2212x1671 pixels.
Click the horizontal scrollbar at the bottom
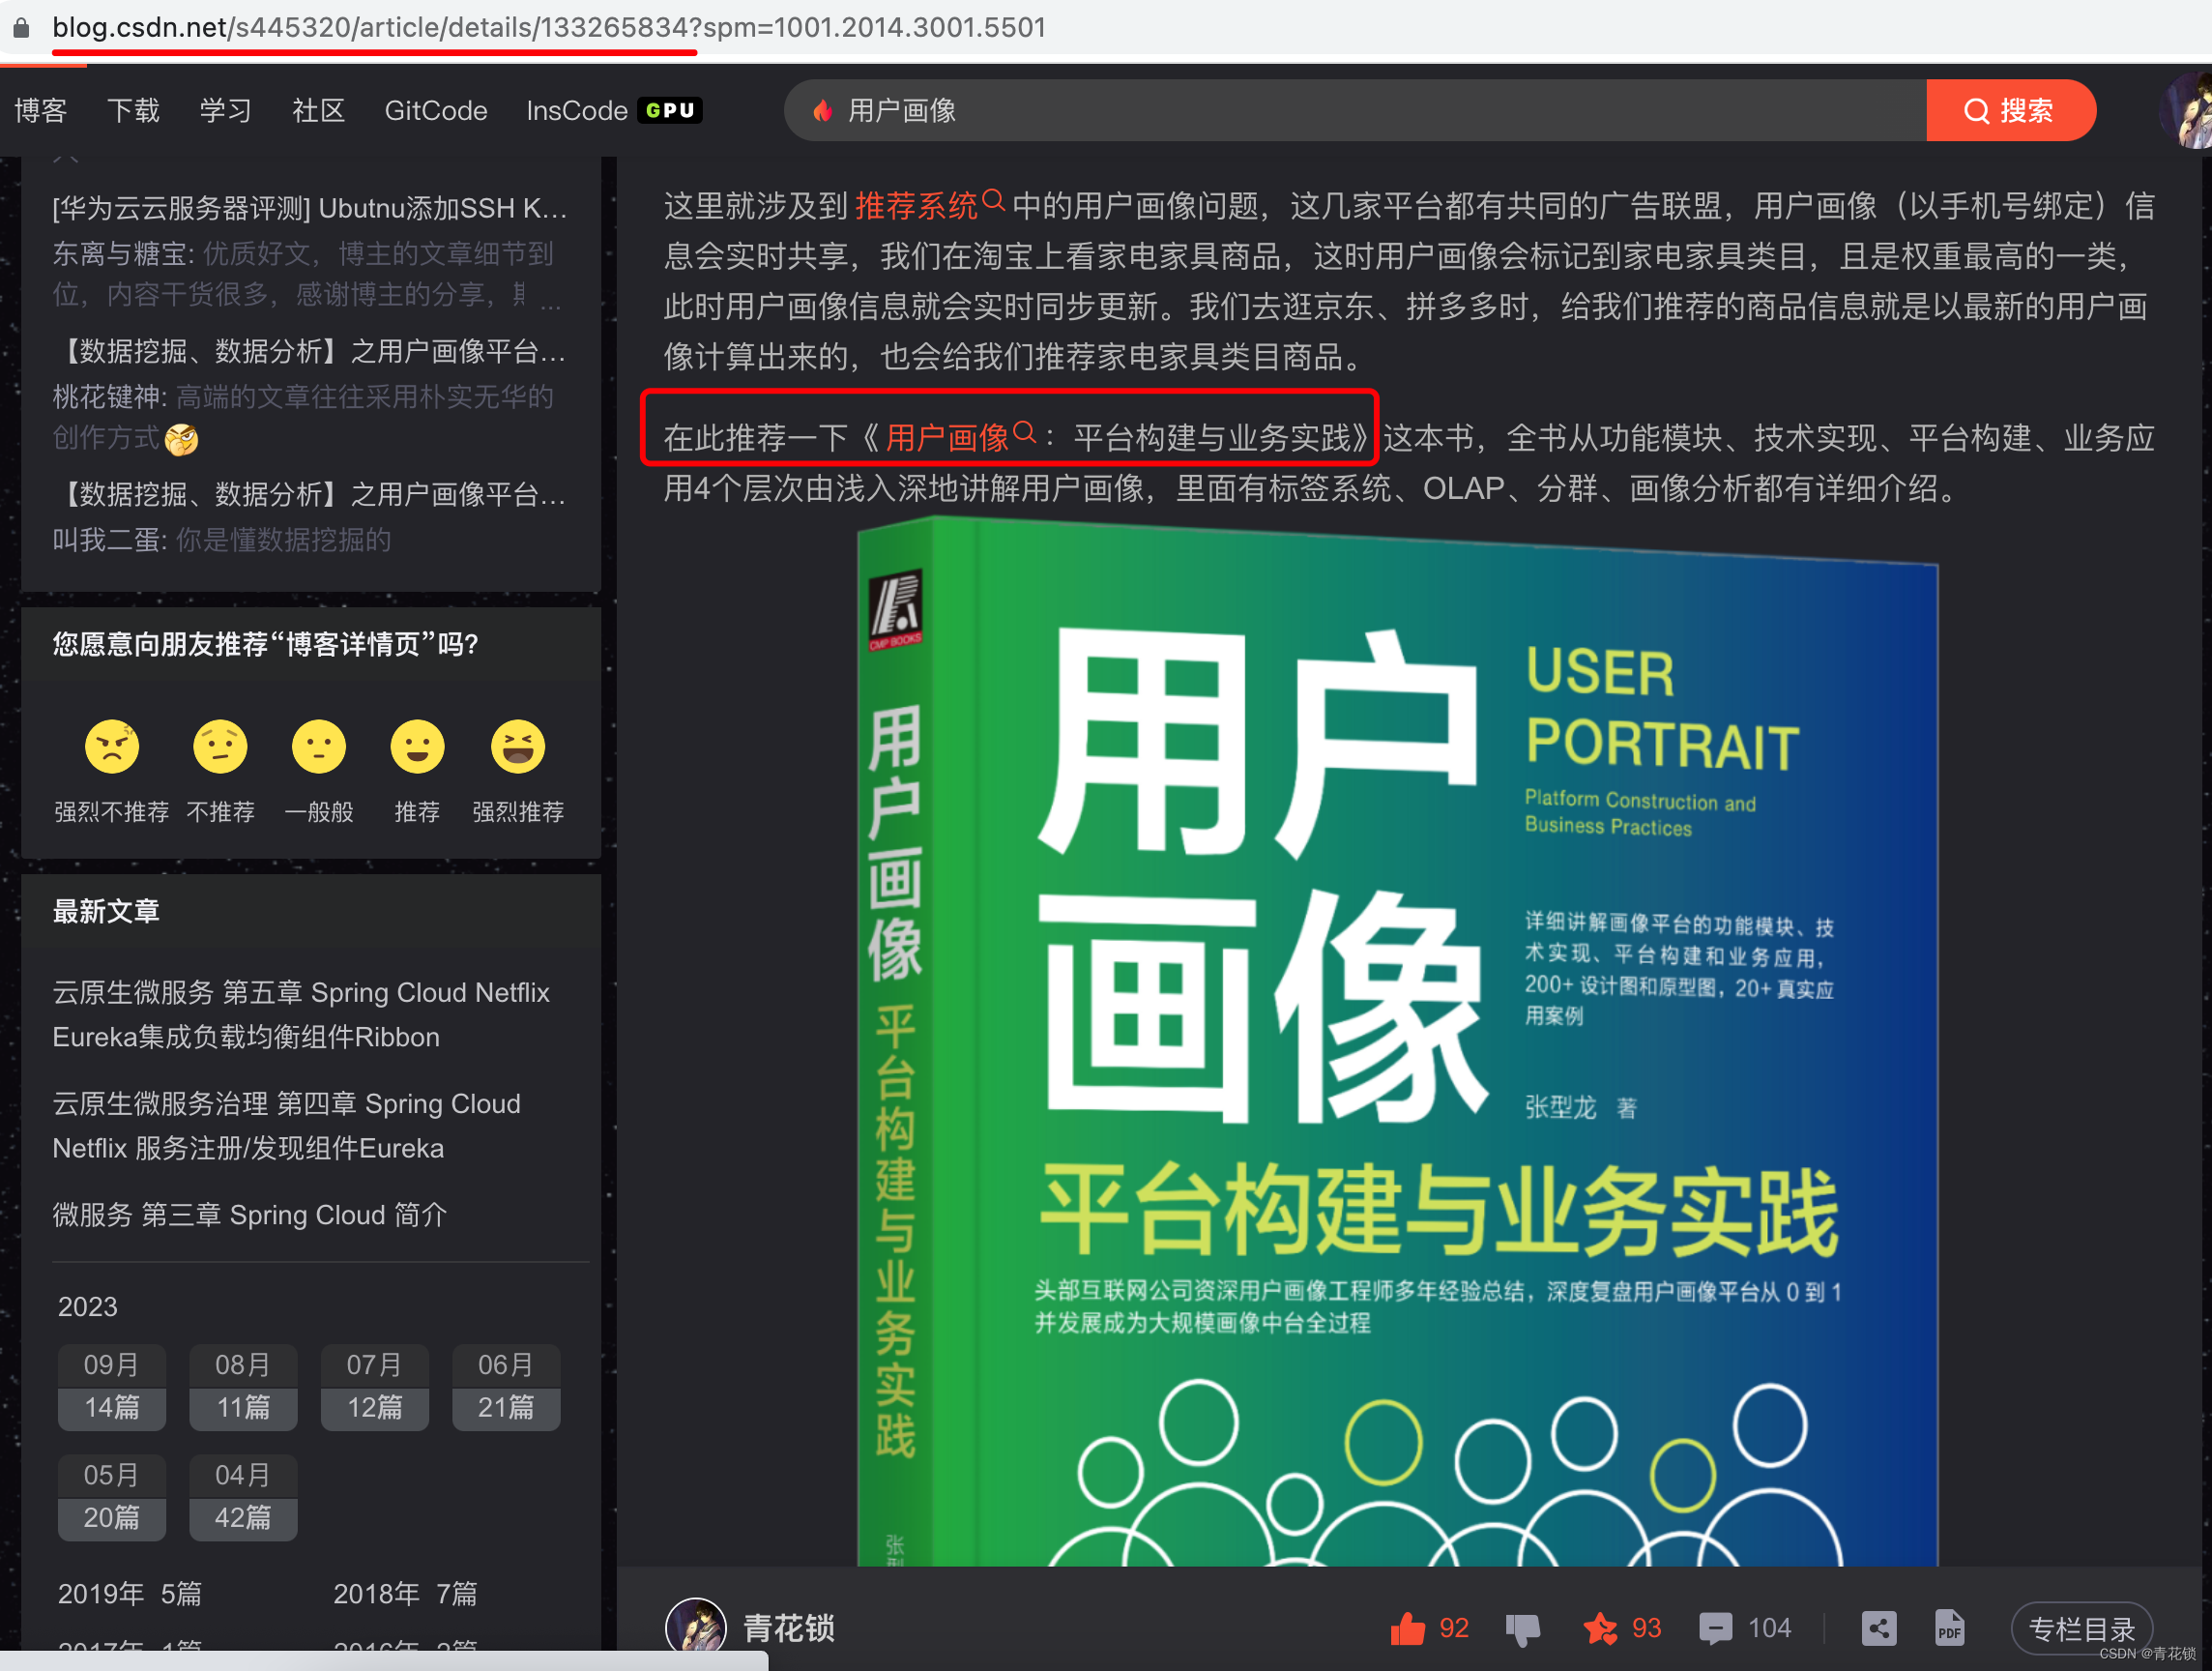tap(384, 1661)
